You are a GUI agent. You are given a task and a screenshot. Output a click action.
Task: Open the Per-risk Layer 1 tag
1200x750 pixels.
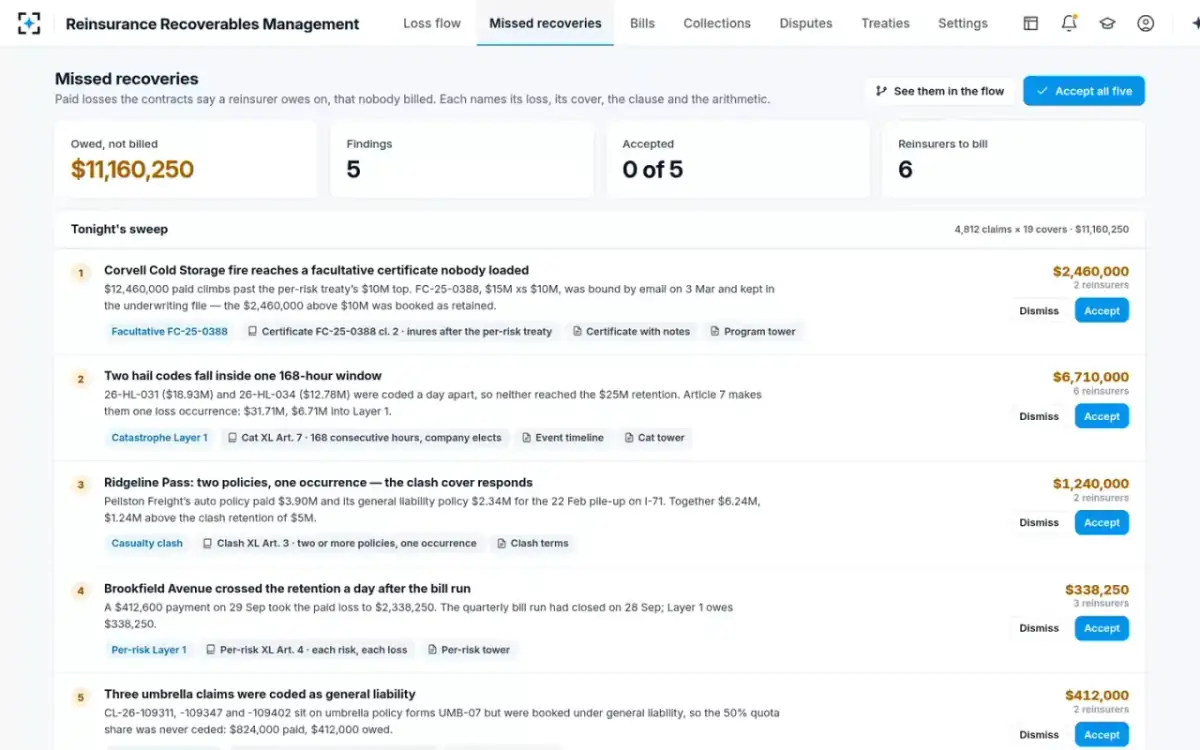(149, 649)
